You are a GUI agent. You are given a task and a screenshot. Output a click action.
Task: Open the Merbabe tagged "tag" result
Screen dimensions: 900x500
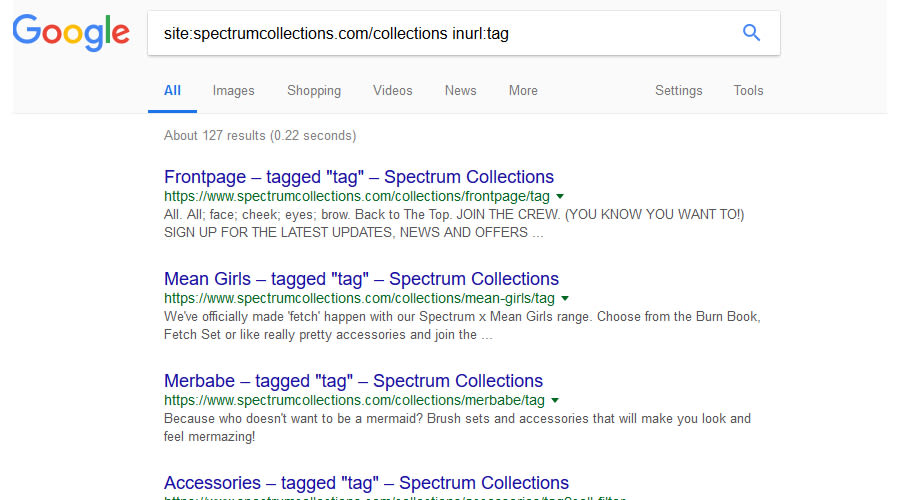pos(353,381)
